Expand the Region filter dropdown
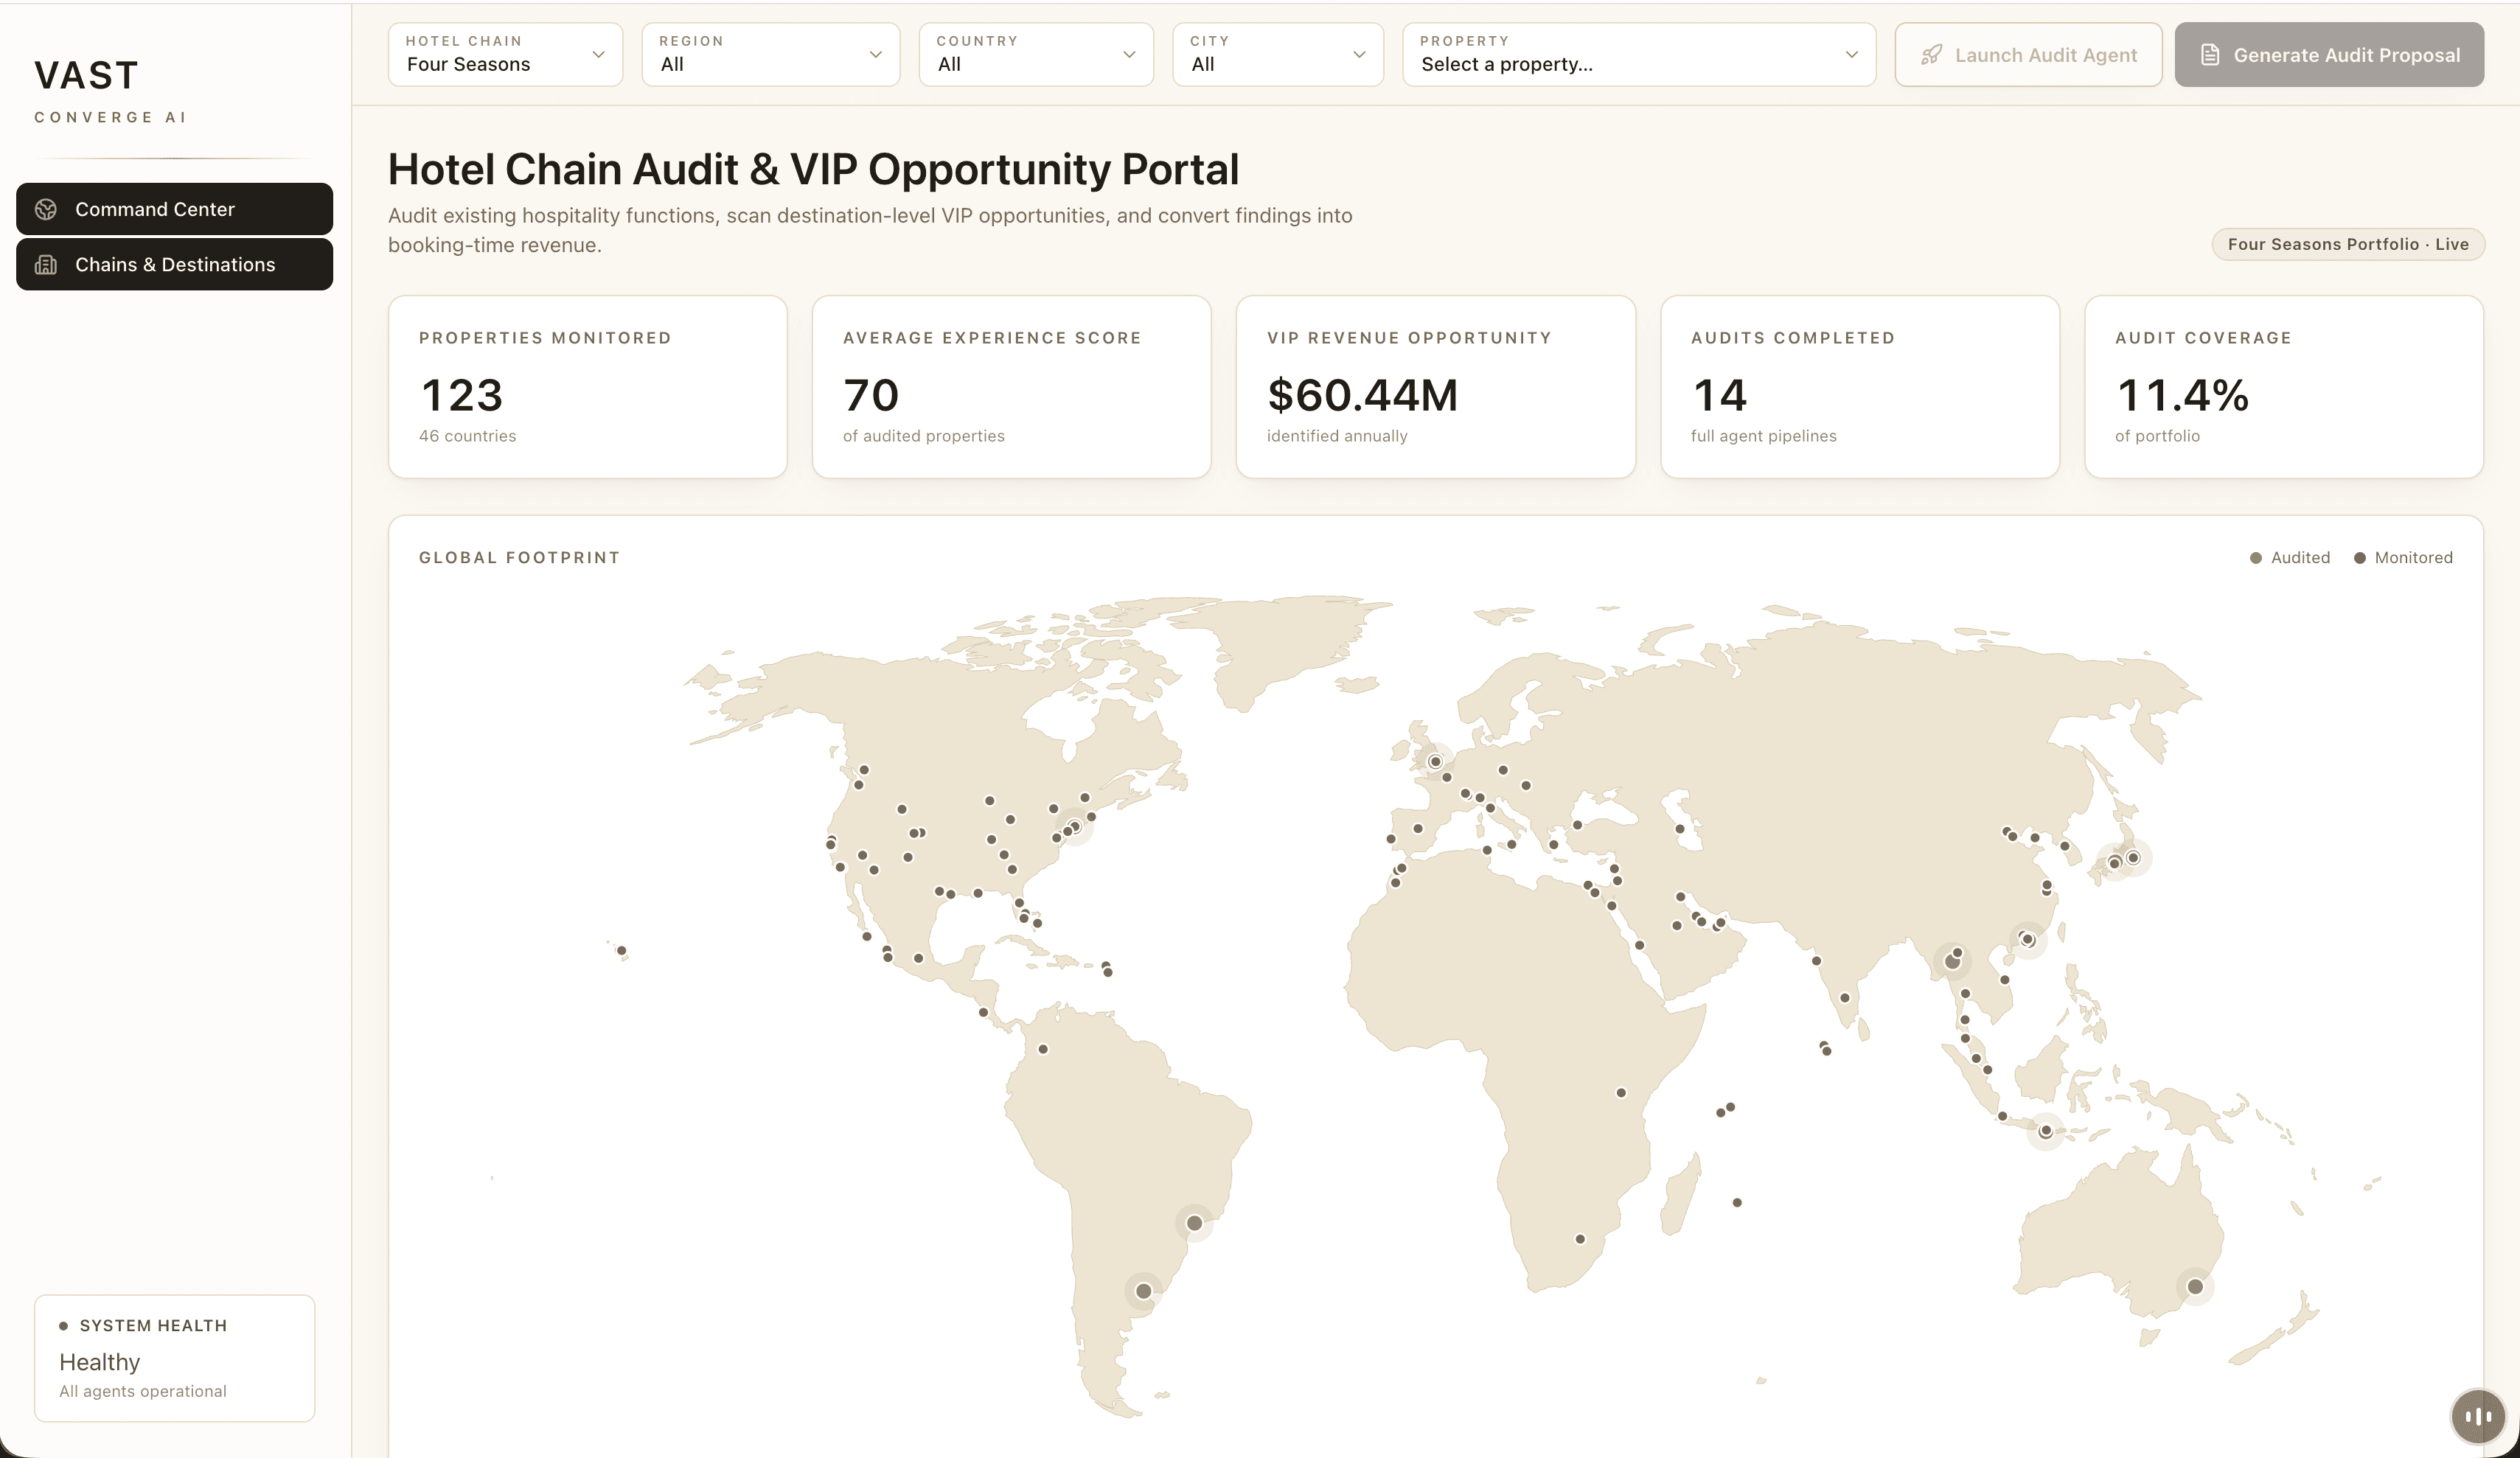Viewport: 2520px width, 1458px height. point(770,54)
